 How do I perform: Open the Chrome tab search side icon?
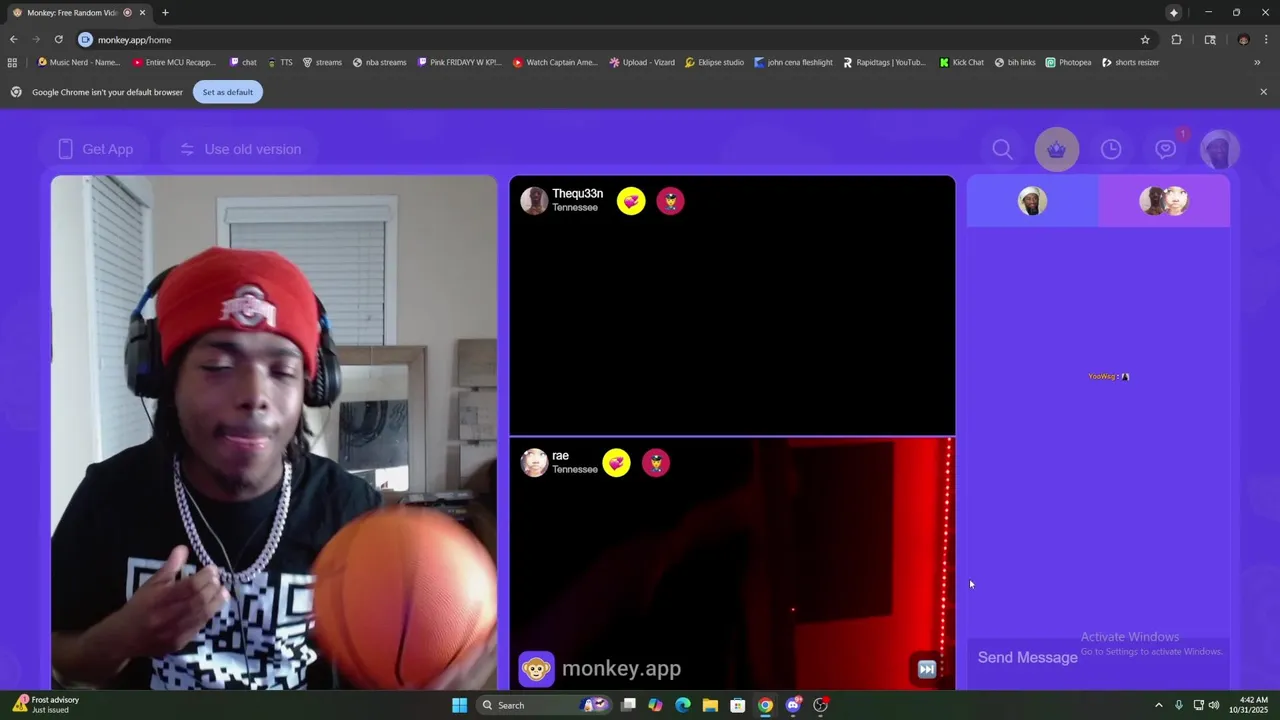(1210, 39)
